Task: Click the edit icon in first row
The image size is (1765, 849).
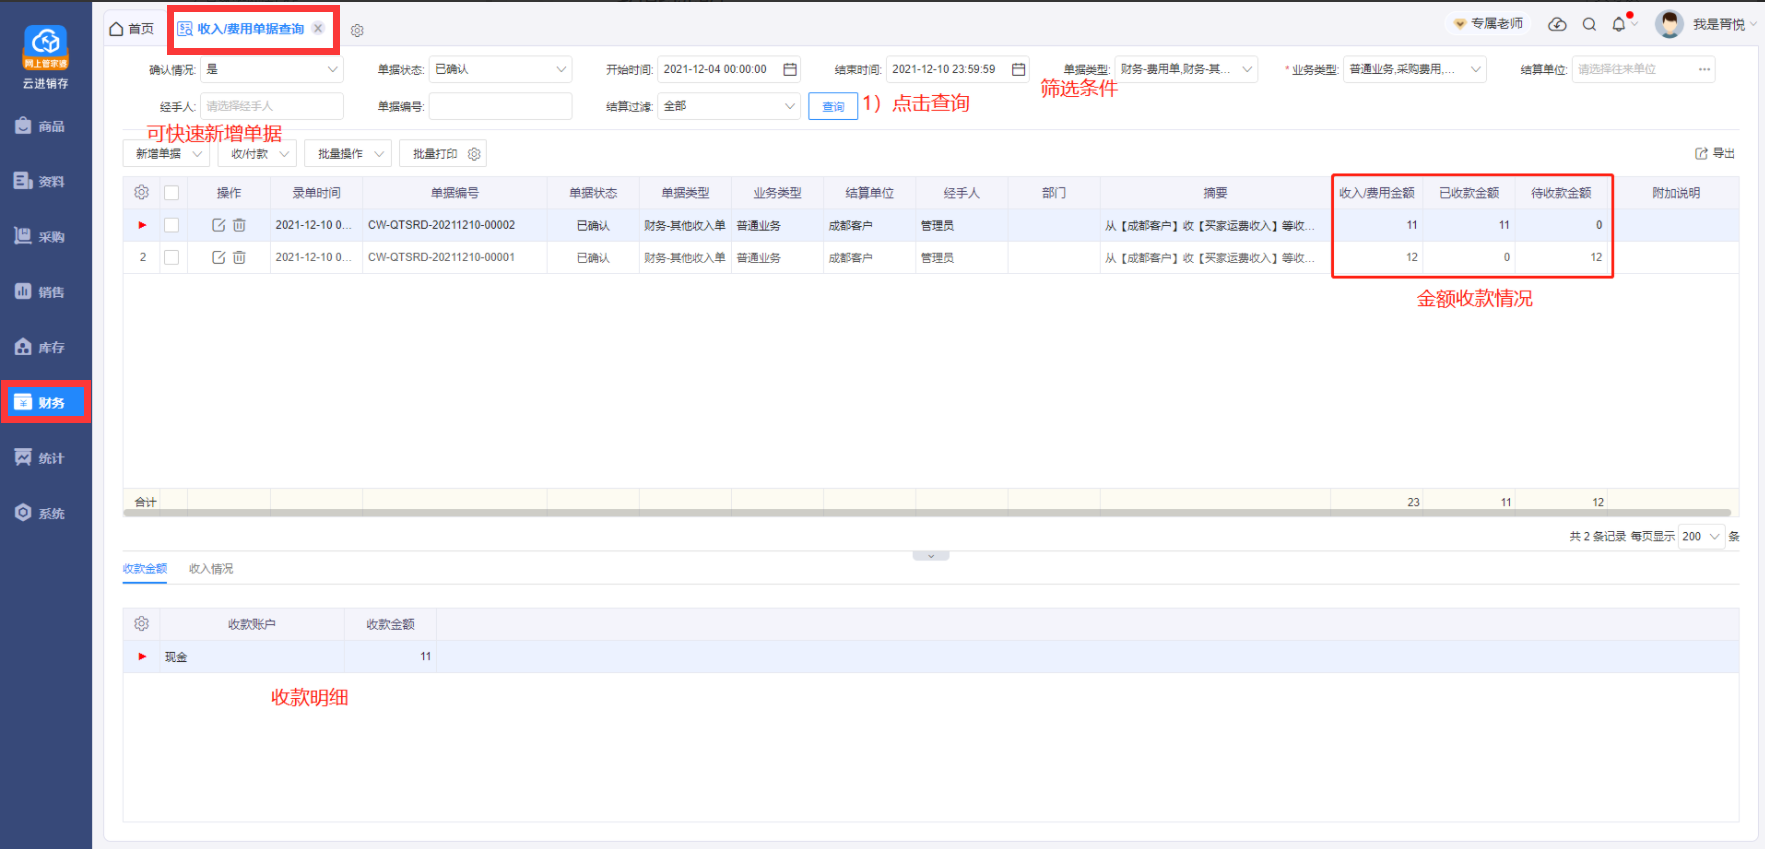Action: point(219,225)
